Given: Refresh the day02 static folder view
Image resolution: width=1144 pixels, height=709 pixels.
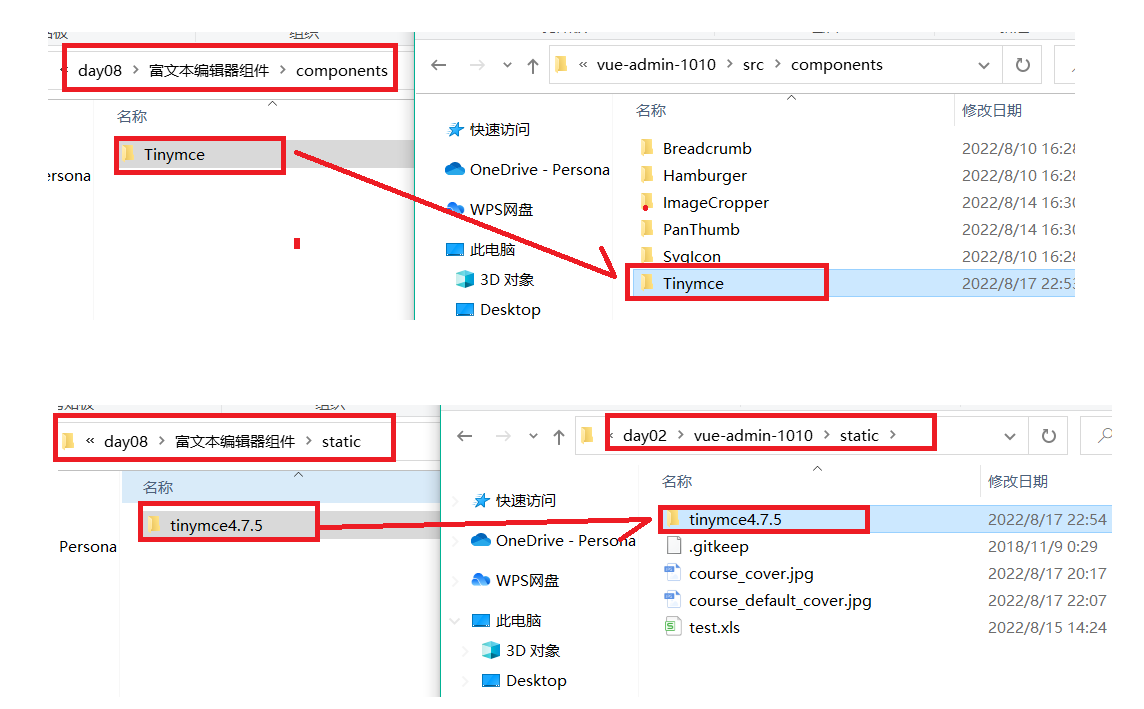Looking at the screenshot, I should coord(1048,435).
